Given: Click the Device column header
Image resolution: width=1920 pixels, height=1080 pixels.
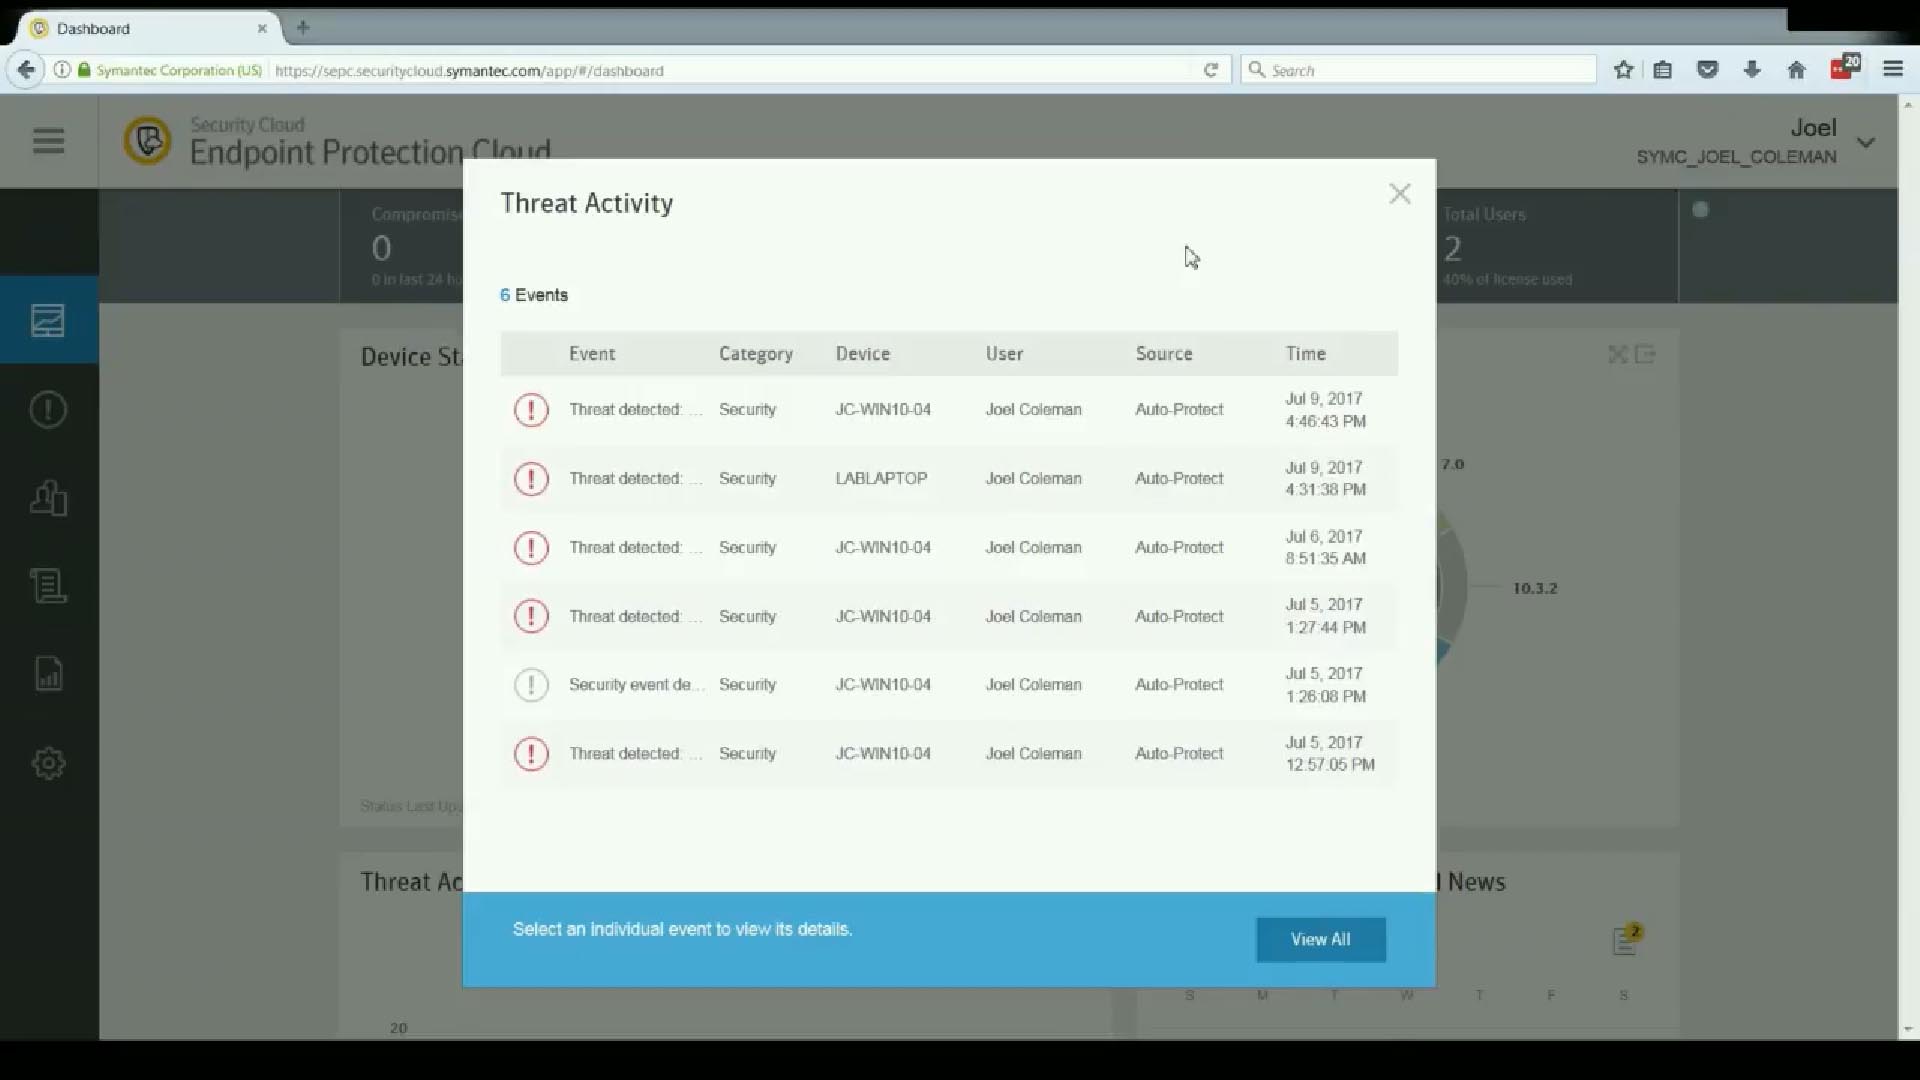Looking at the screenshot, I should coord(862,354).
